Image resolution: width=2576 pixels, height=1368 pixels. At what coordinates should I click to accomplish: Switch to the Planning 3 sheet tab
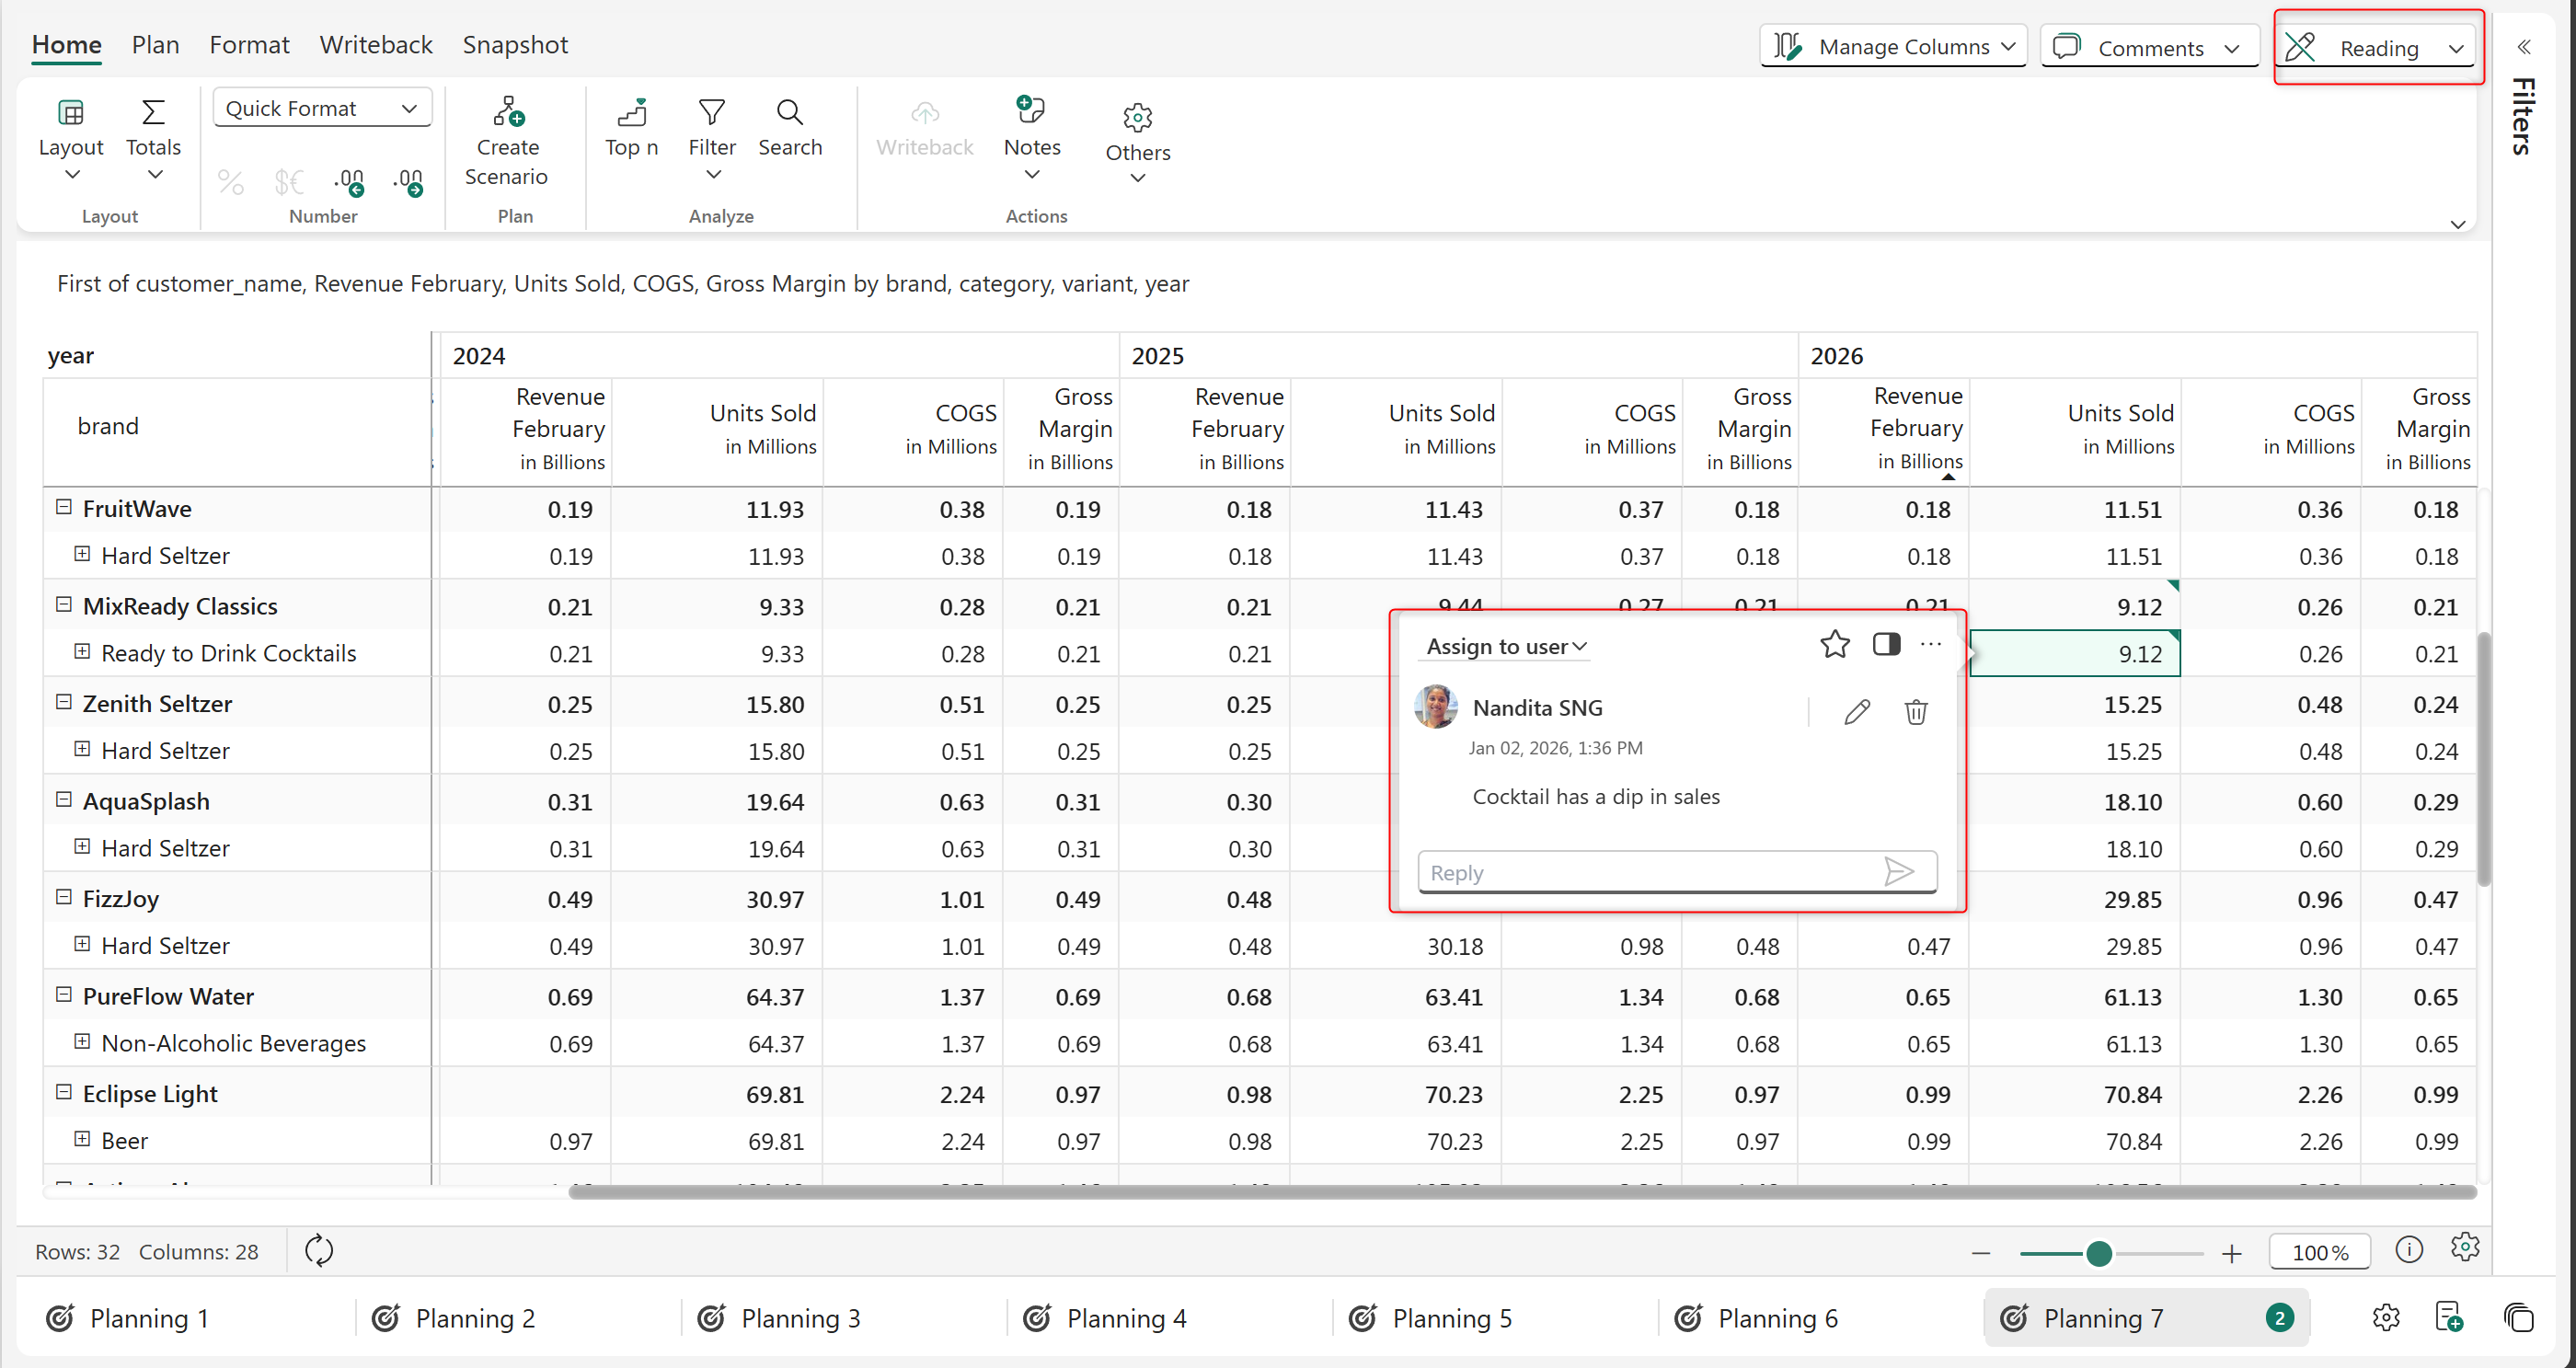[x=800, y=1318]
